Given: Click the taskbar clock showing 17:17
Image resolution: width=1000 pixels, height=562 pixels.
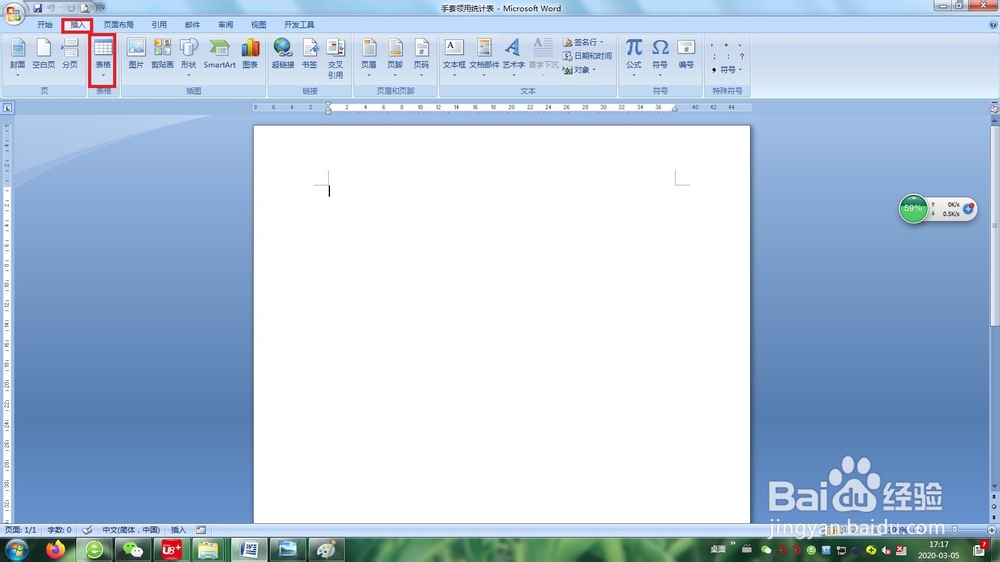Looking at the screenshot, I should (939, 549).
